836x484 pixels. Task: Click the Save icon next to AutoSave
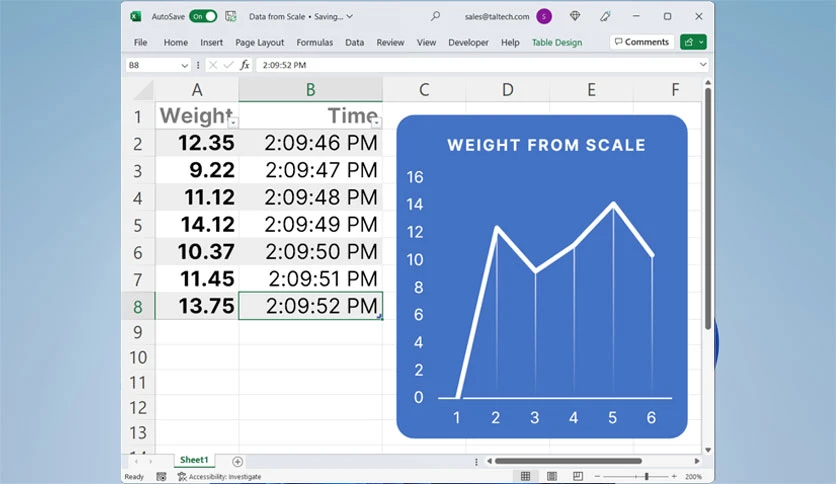tap(231, 17)
